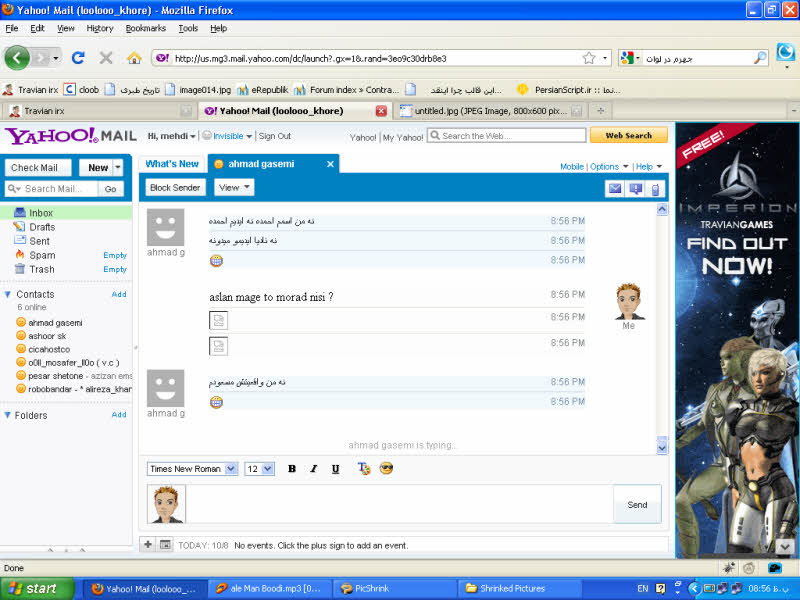Click the send email envelope icon

(615, 189)
